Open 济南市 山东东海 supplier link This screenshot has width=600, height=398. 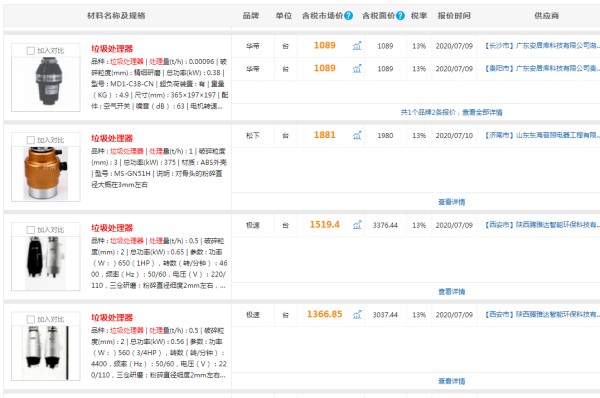point(541,135)
